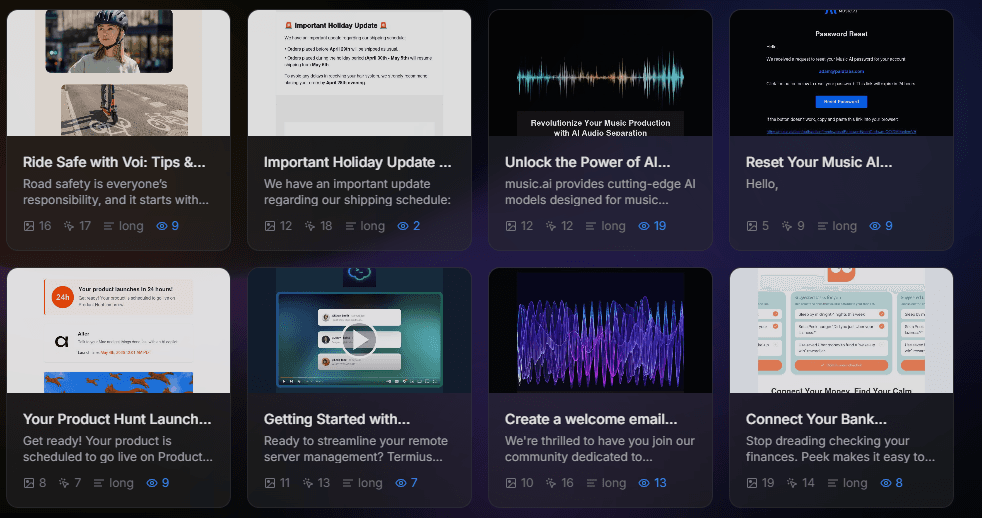Click the image count icon on Ride Safe card
Viewport: 982px width, 518px height.
coord(29,226)
